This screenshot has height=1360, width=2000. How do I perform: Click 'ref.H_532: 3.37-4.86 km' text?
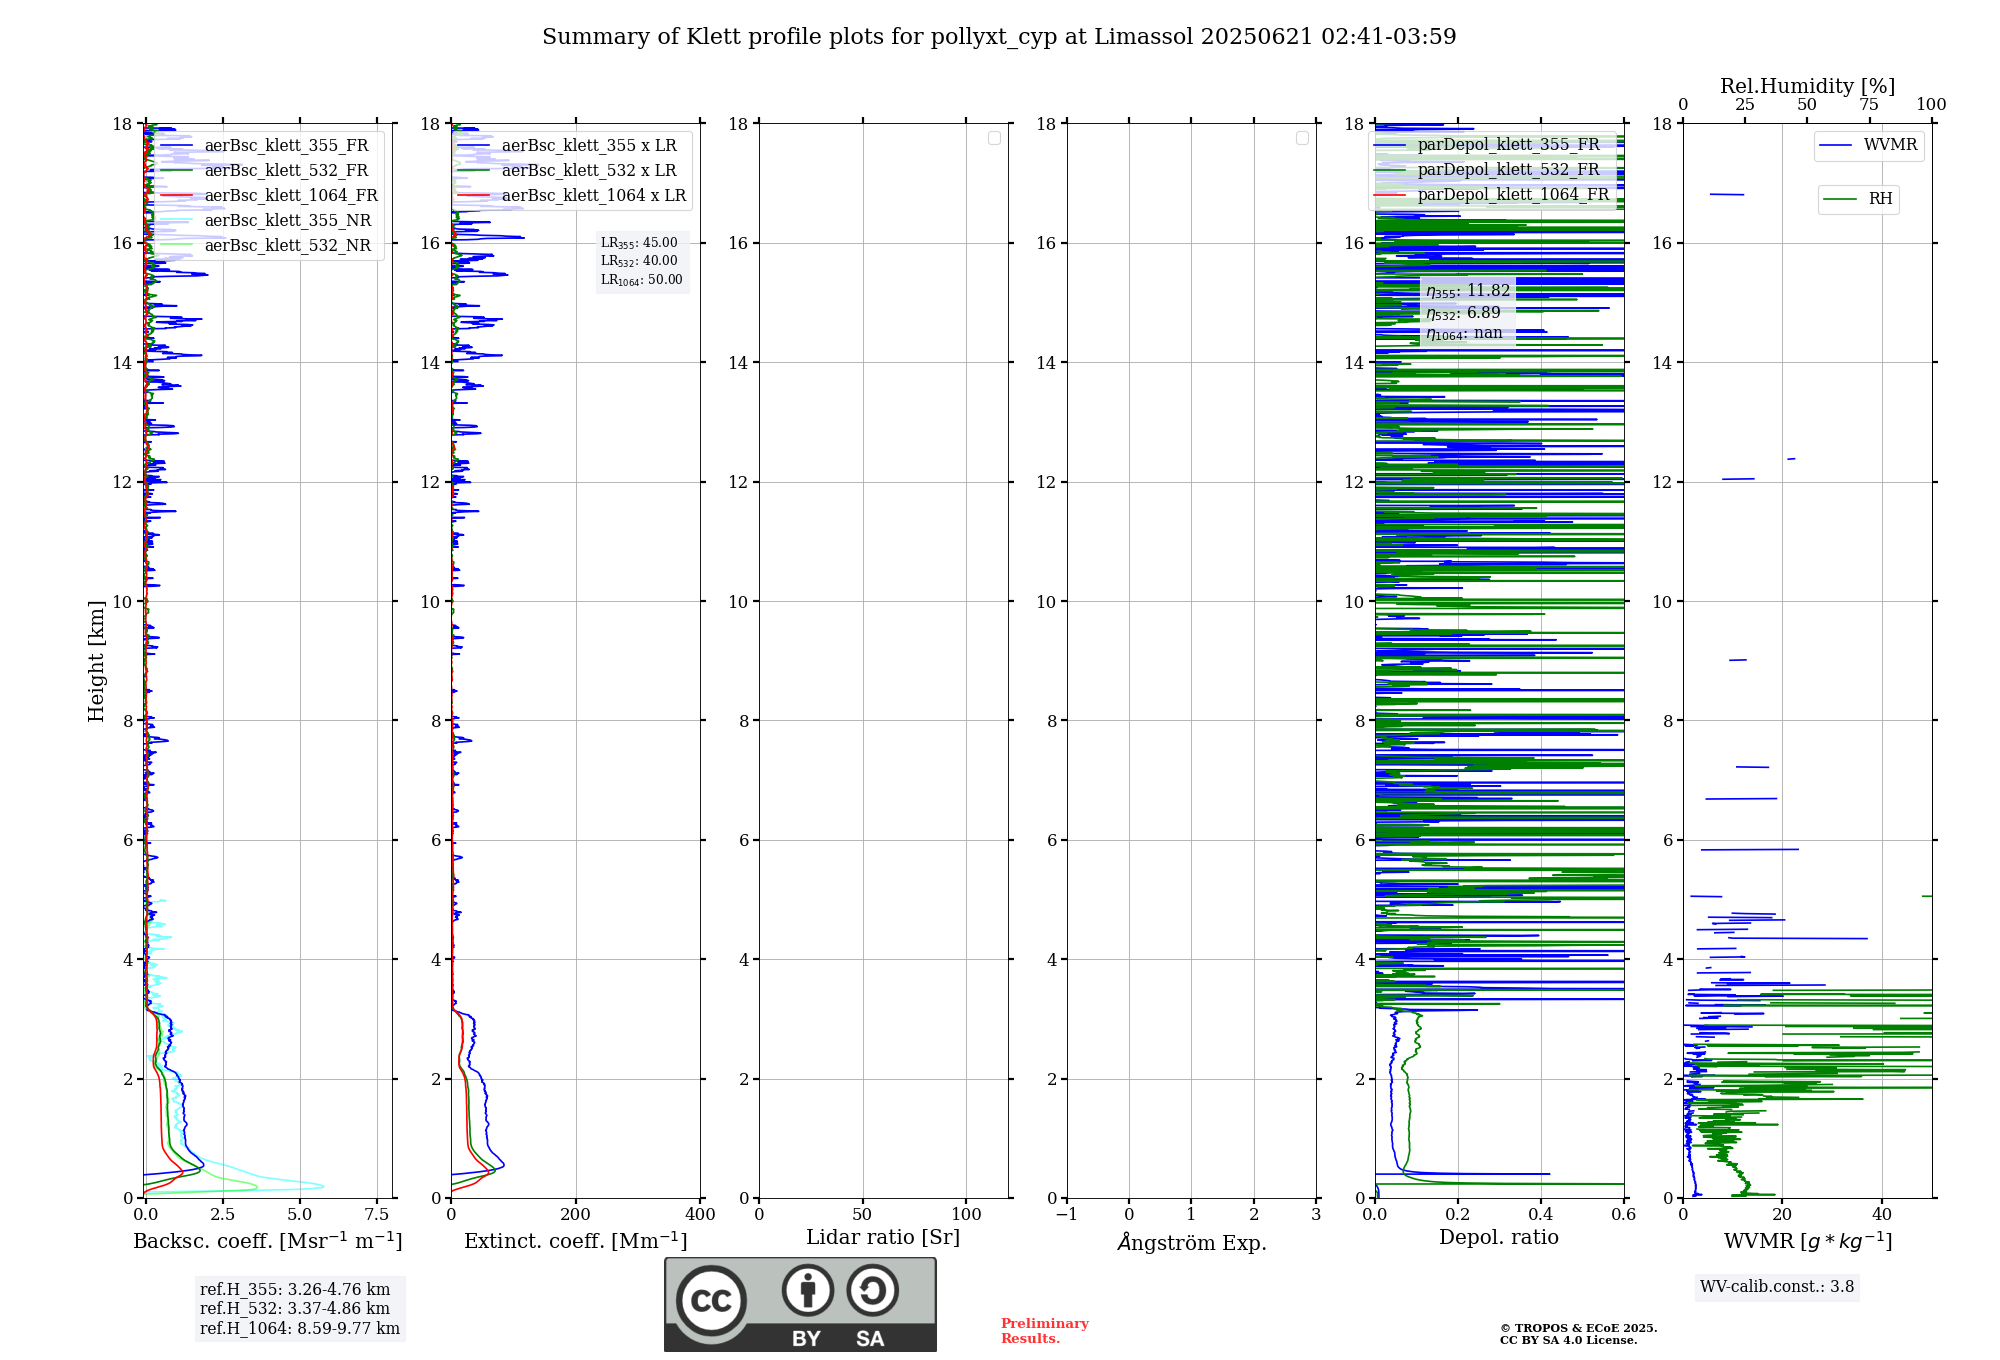295,1309
